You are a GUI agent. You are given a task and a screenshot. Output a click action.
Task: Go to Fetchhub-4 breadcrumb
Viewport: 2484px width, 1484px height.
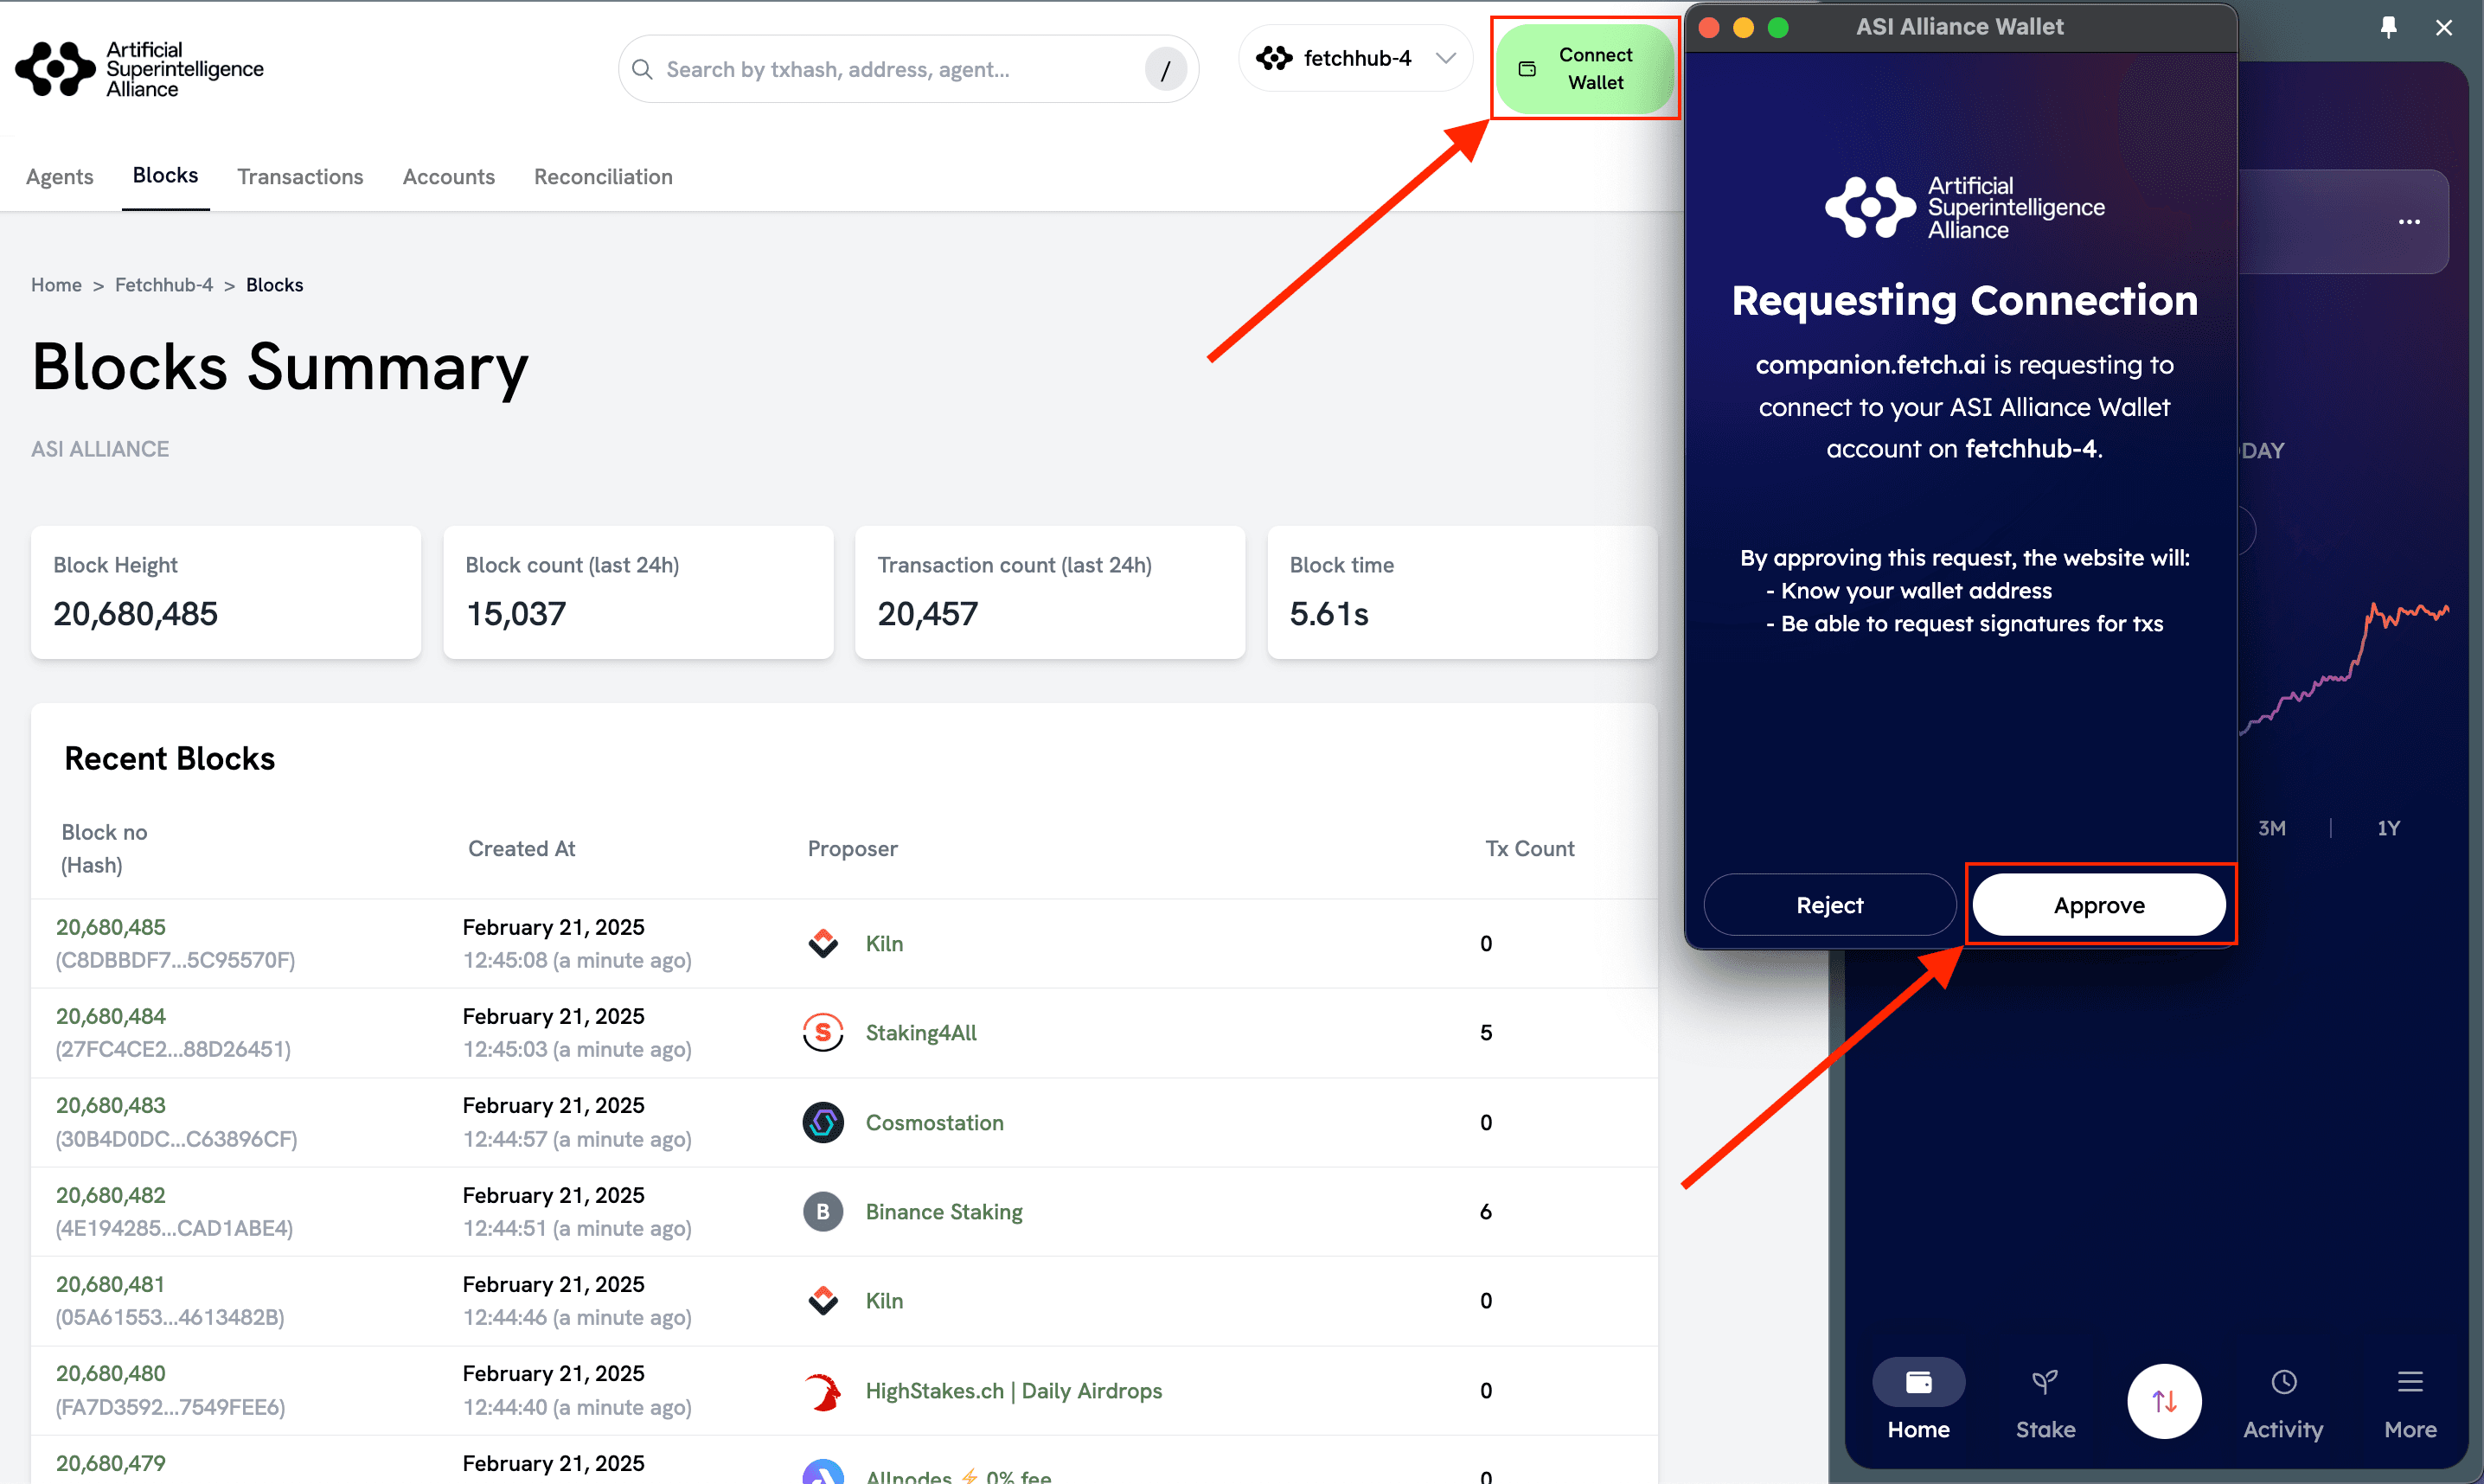point(164,285)
